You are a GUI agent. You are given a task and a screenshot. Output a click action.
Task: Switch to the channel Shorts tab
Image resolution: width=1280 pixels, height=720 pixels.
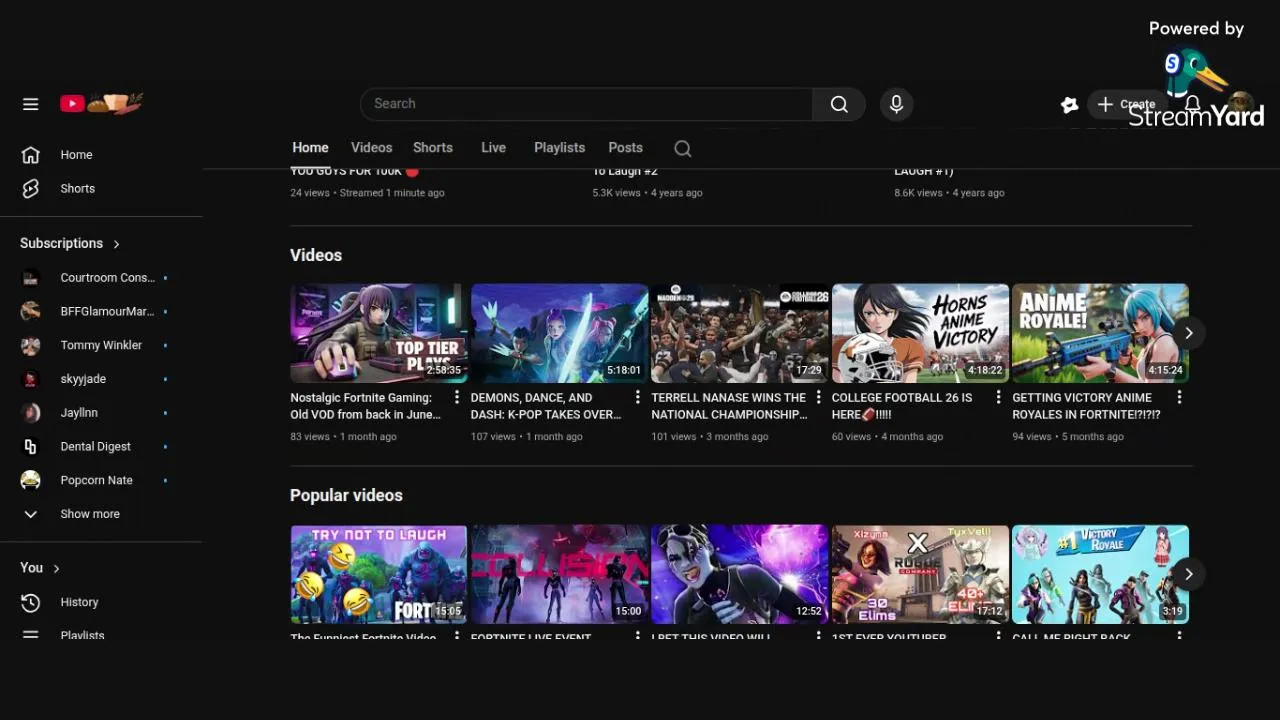(x=433, y=148)
